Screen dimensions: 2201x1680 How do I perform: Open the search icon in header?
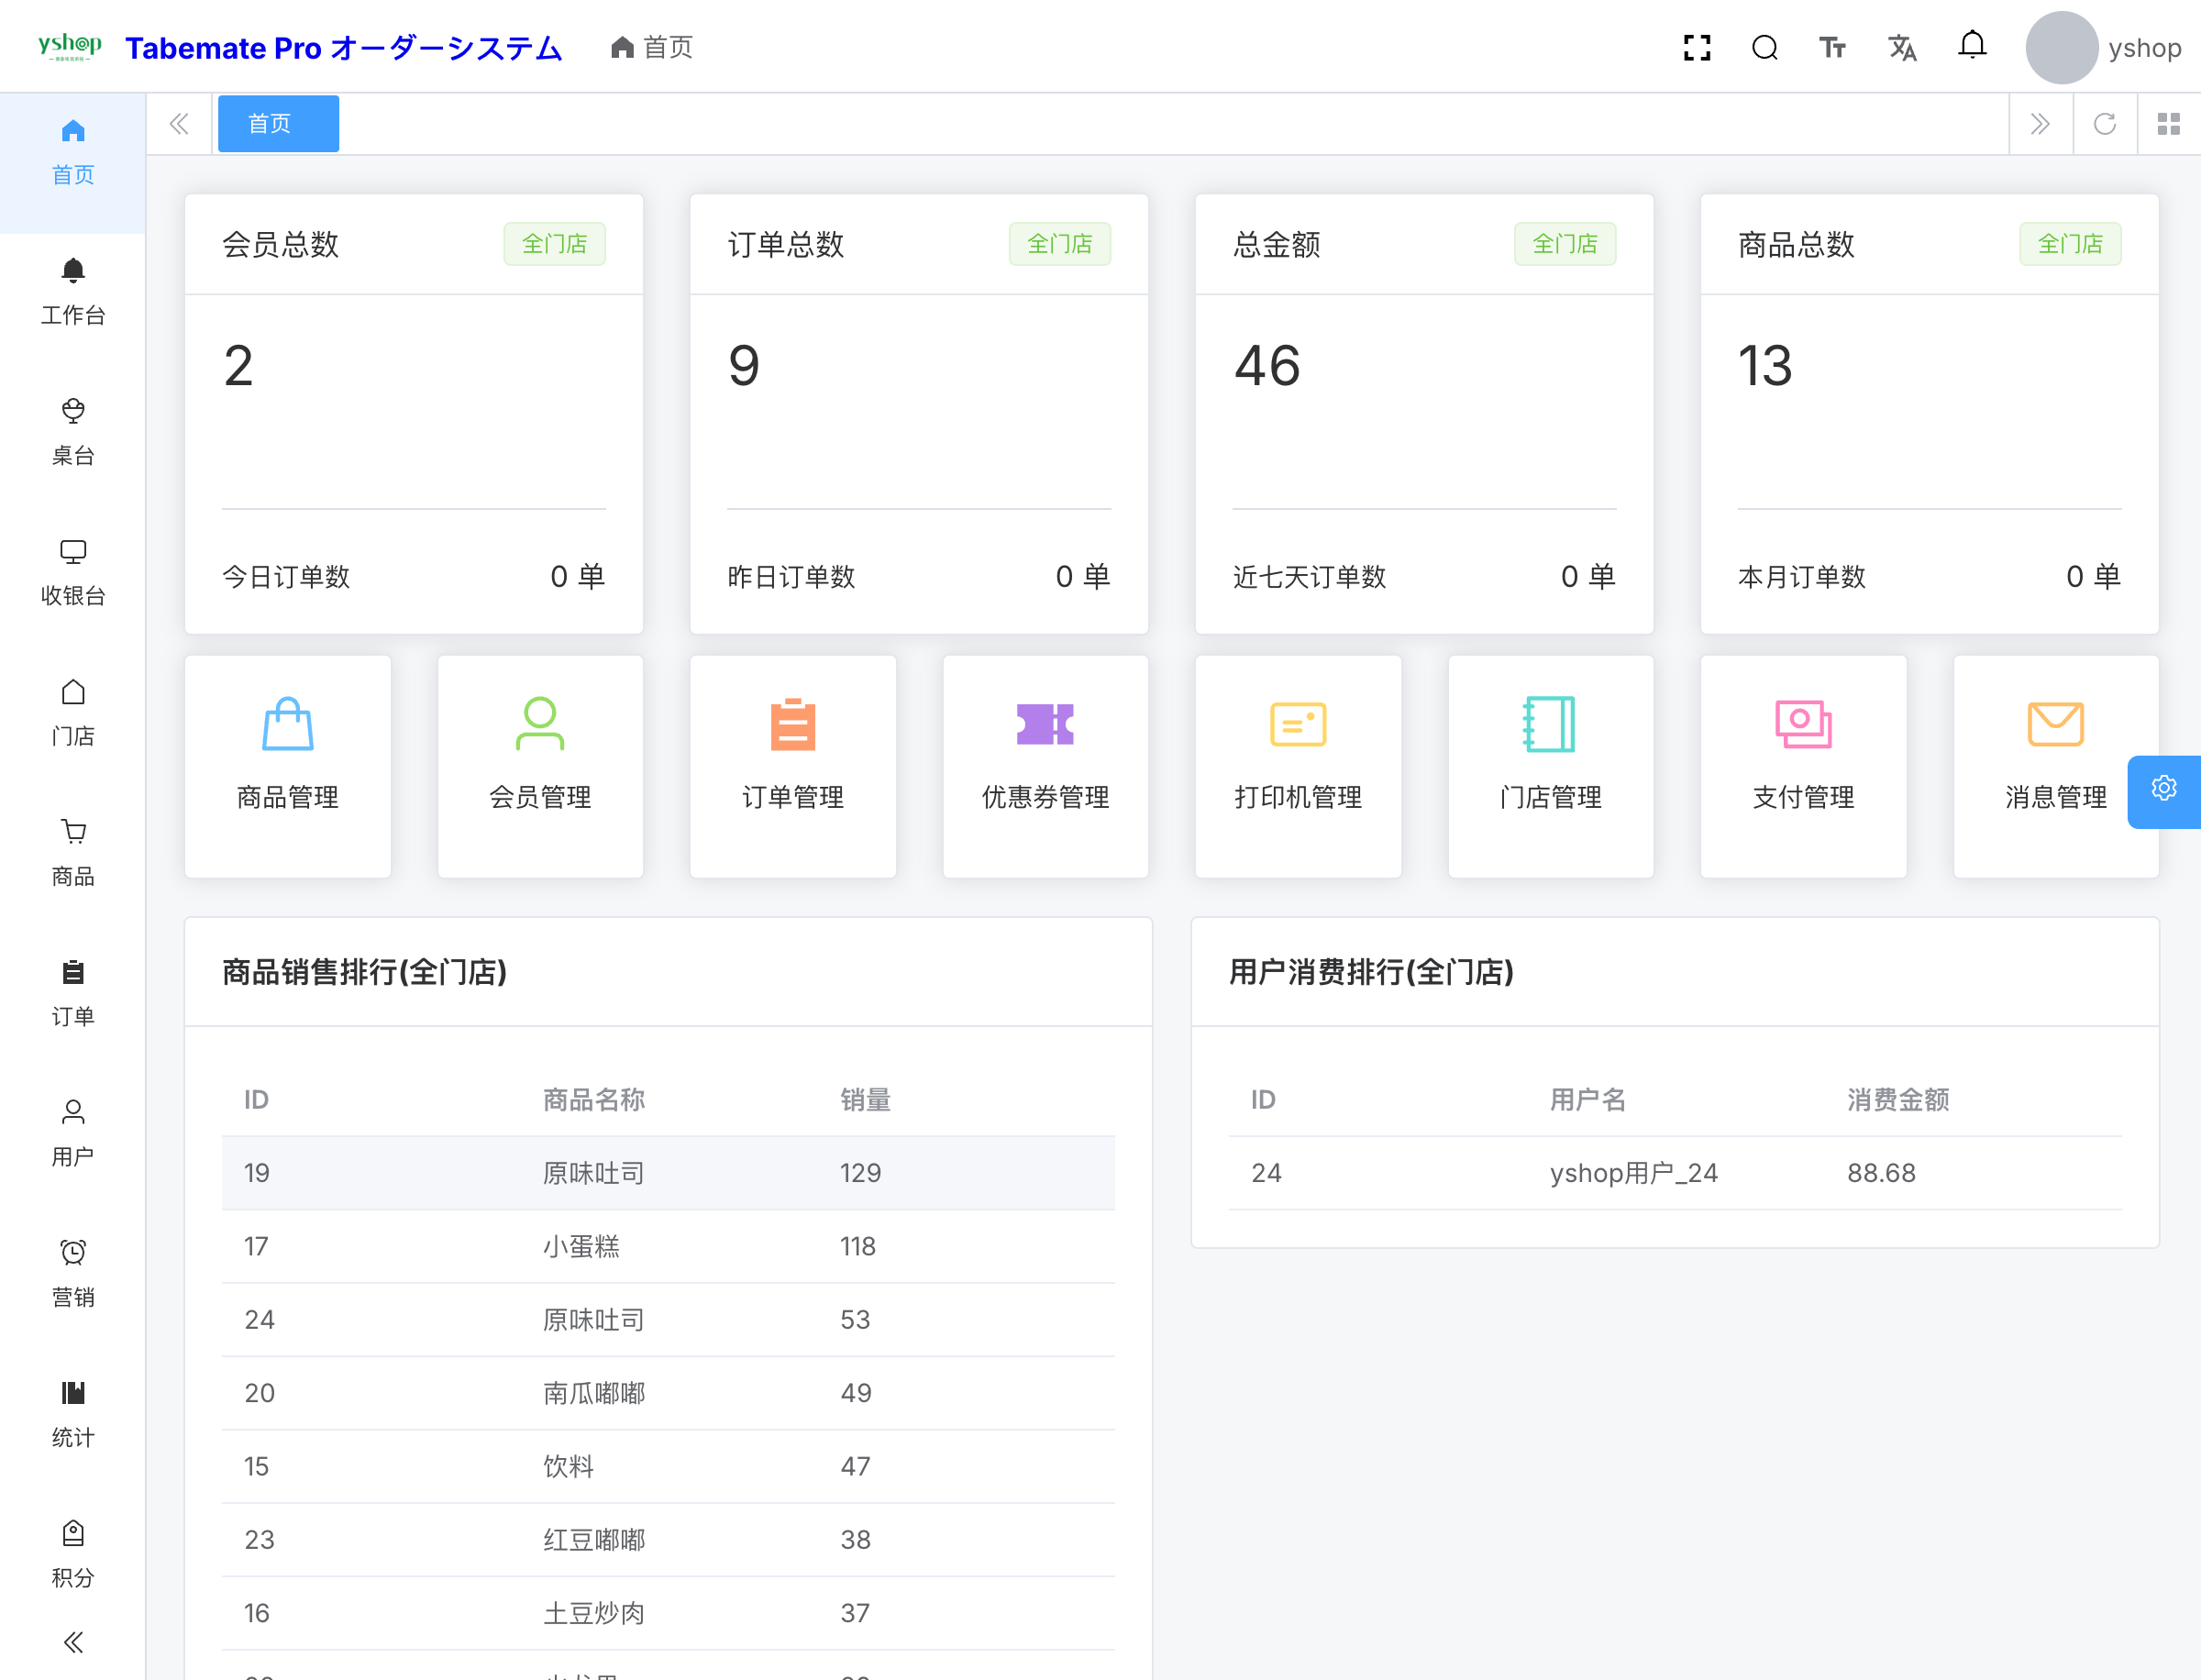pos(1765,48)
